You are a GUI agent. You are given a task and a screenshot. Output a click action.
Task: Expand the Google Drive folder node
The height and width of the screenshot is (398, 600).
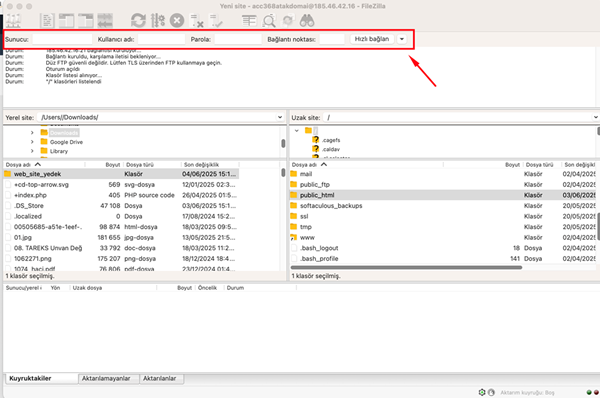[x=32, y=142]
